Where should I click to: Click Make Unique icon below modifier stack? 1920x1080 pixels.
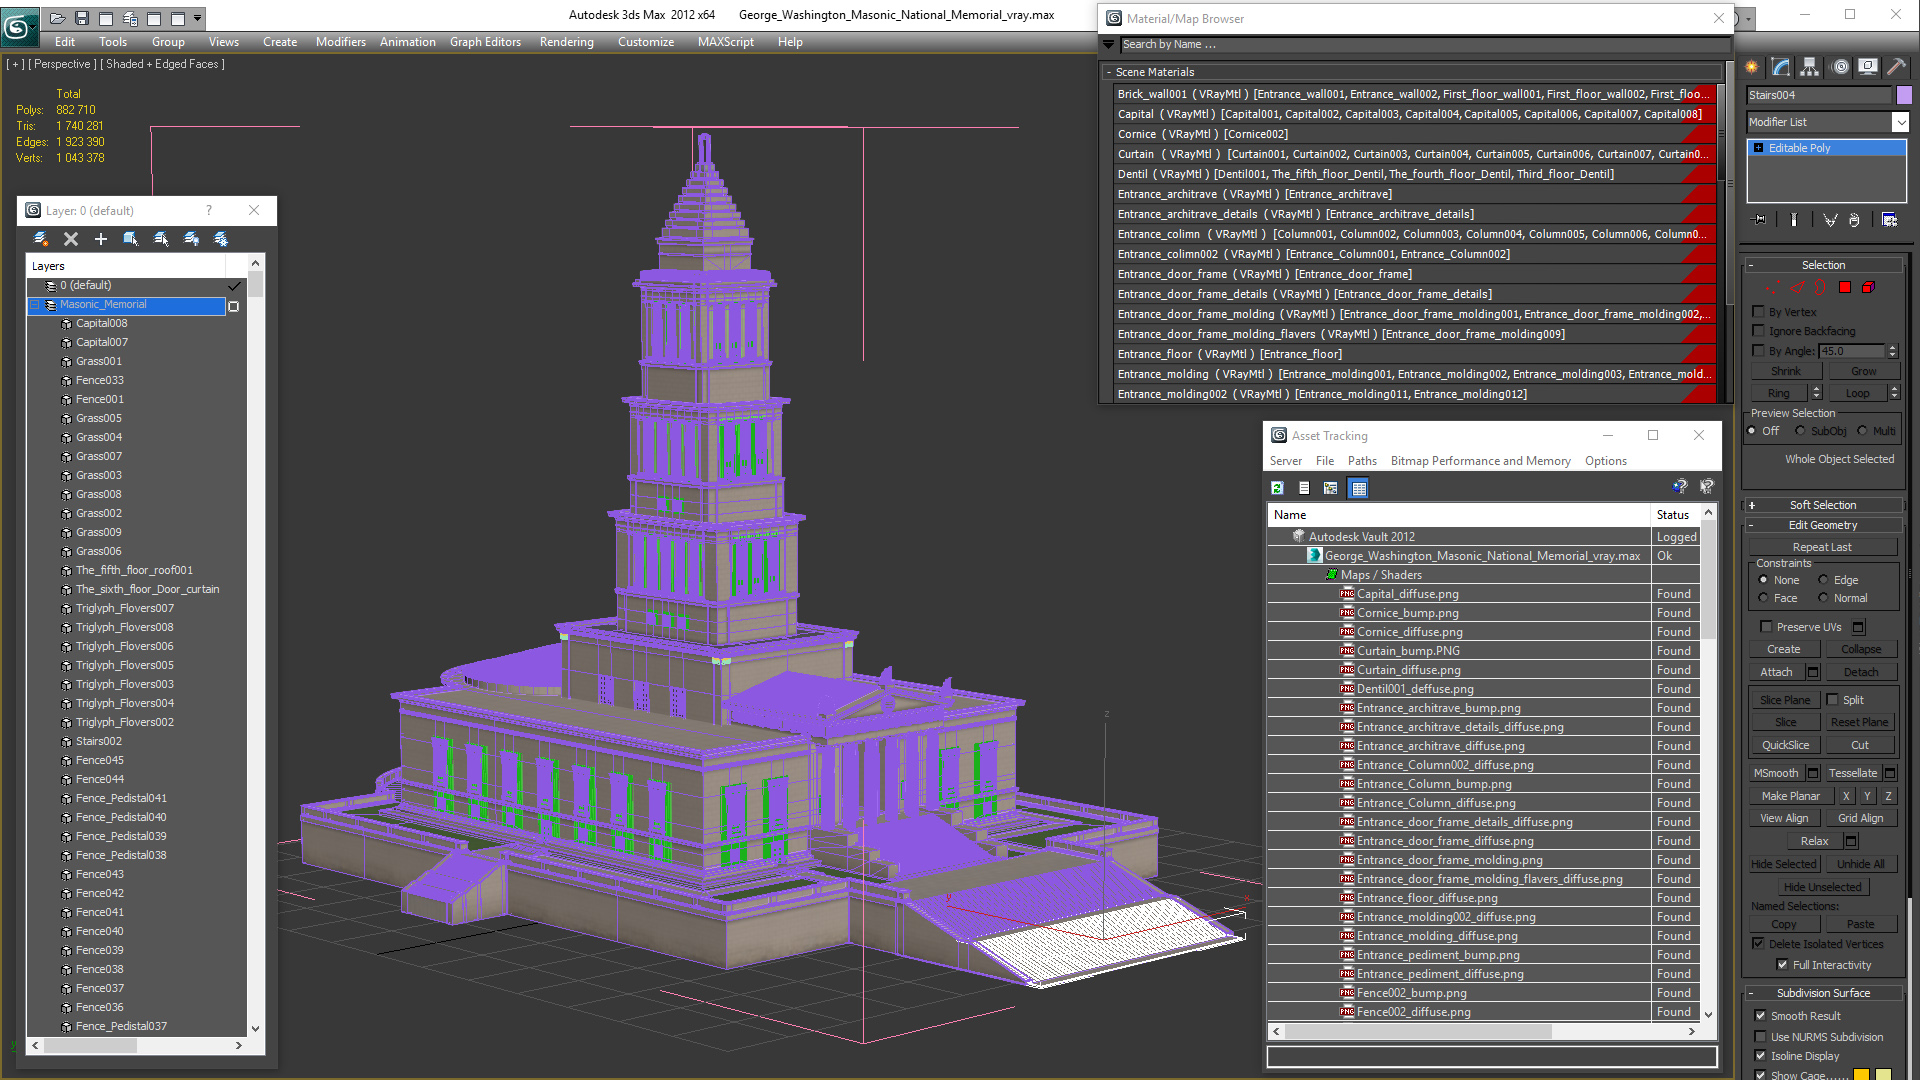click(1830, 220)
